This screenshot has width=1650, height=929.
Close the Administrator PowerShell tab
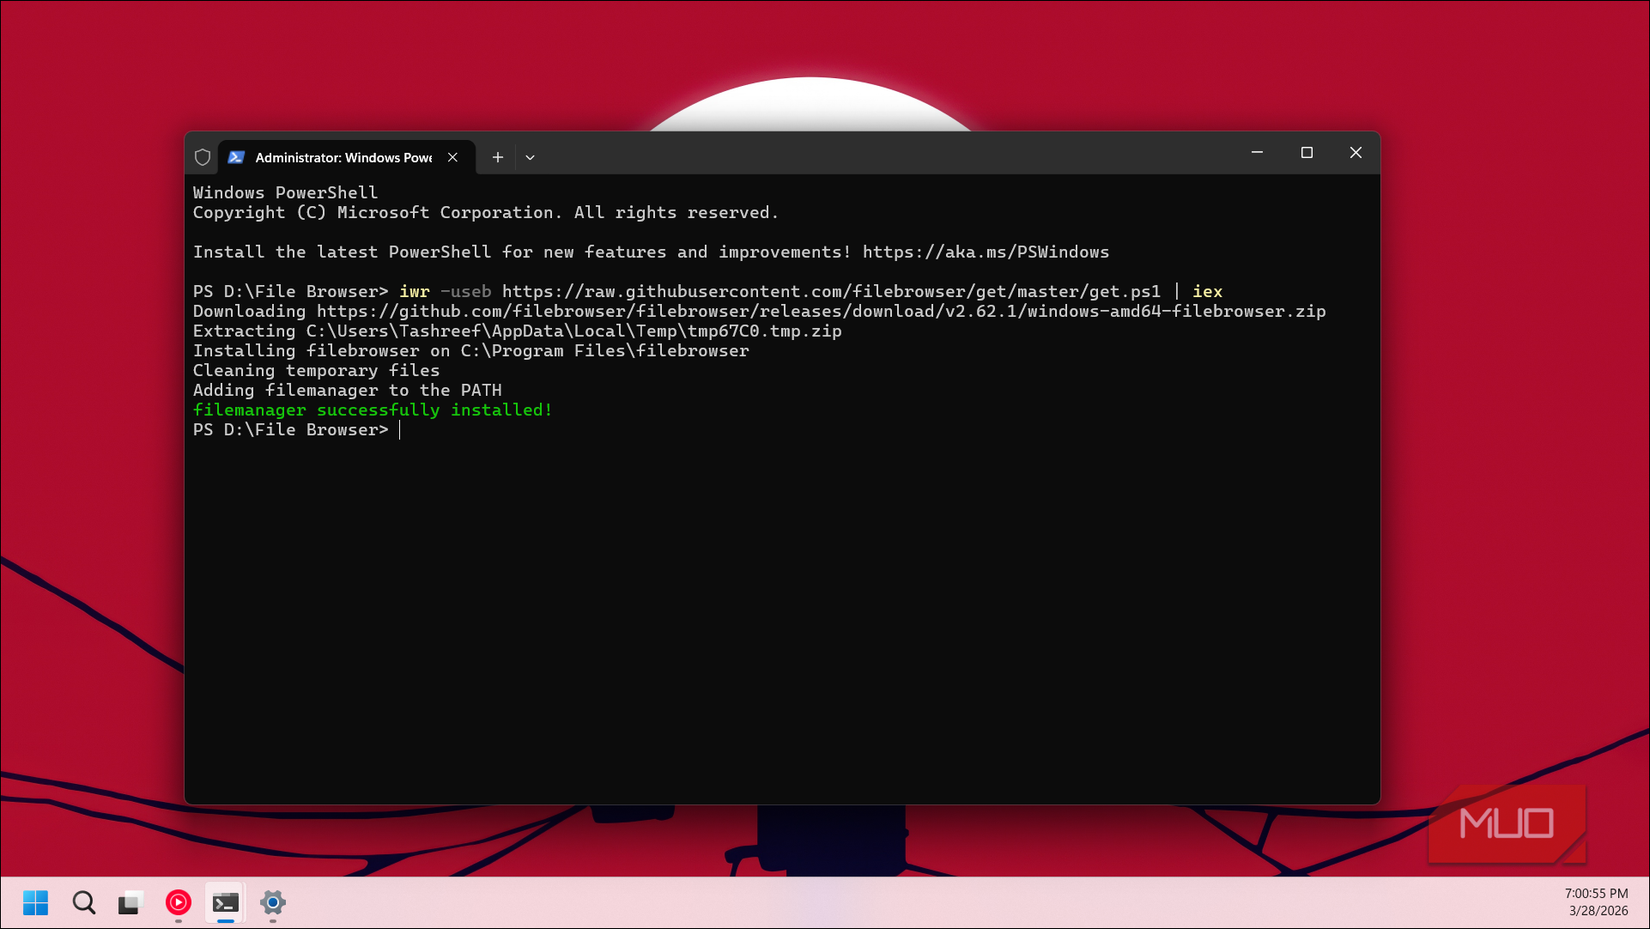[x=453, y=157]
